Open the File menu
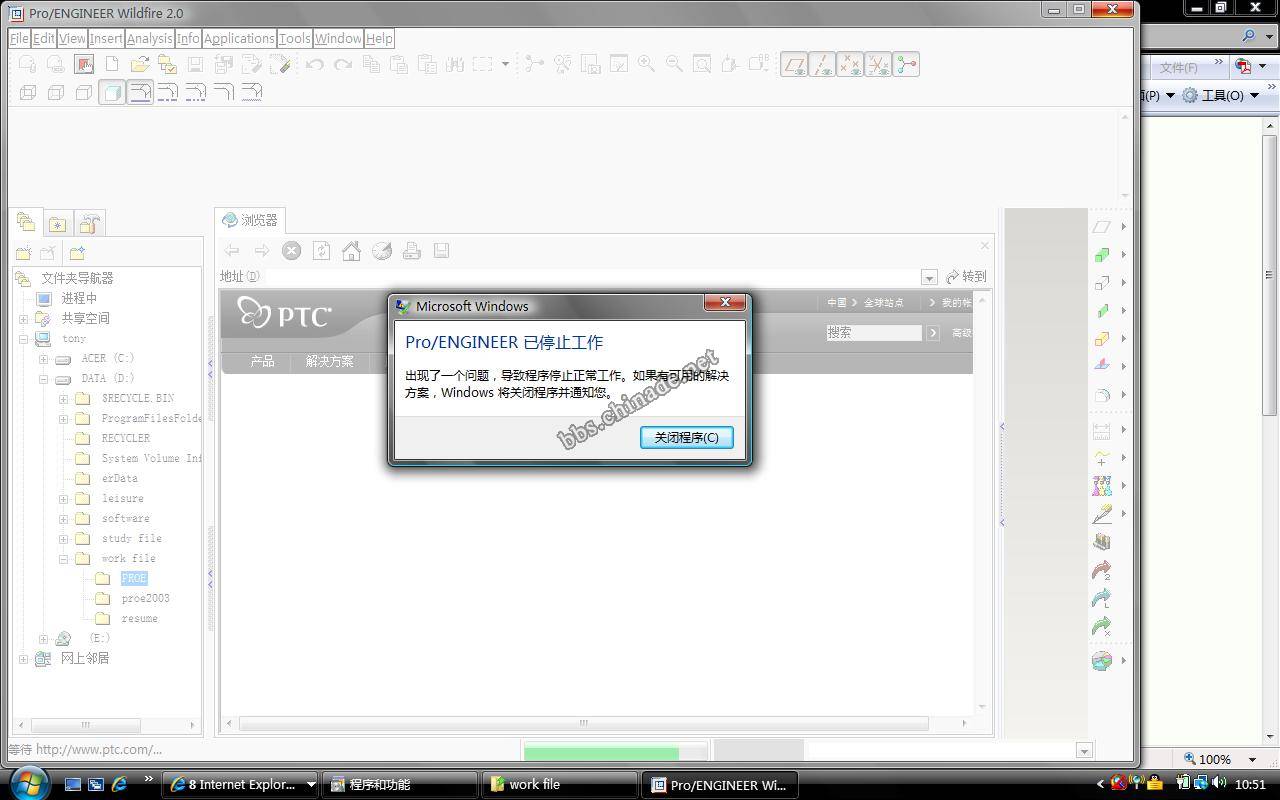The width and height of the screenshot is (1280, 800). coord(19,38)
